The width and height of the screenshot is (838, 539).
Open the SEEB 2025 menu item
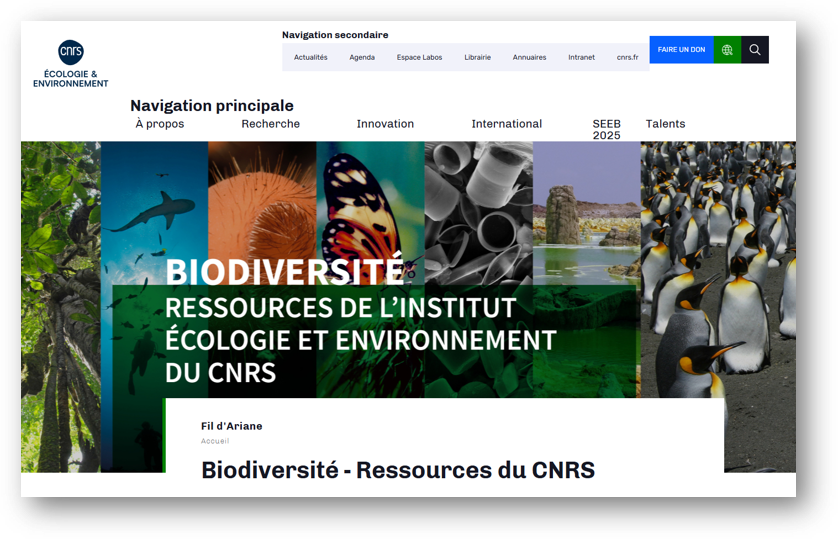click(x=607, y=129)
